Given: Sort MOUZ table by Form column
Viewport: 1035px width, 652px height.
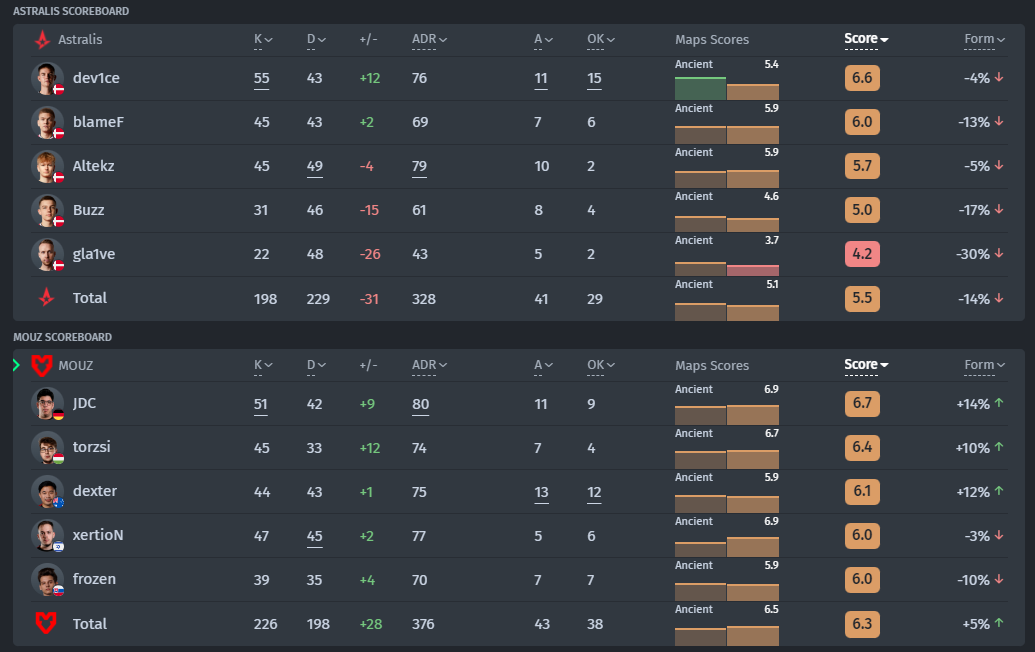Looking at the screenshot, I should (x=984, y=365).
